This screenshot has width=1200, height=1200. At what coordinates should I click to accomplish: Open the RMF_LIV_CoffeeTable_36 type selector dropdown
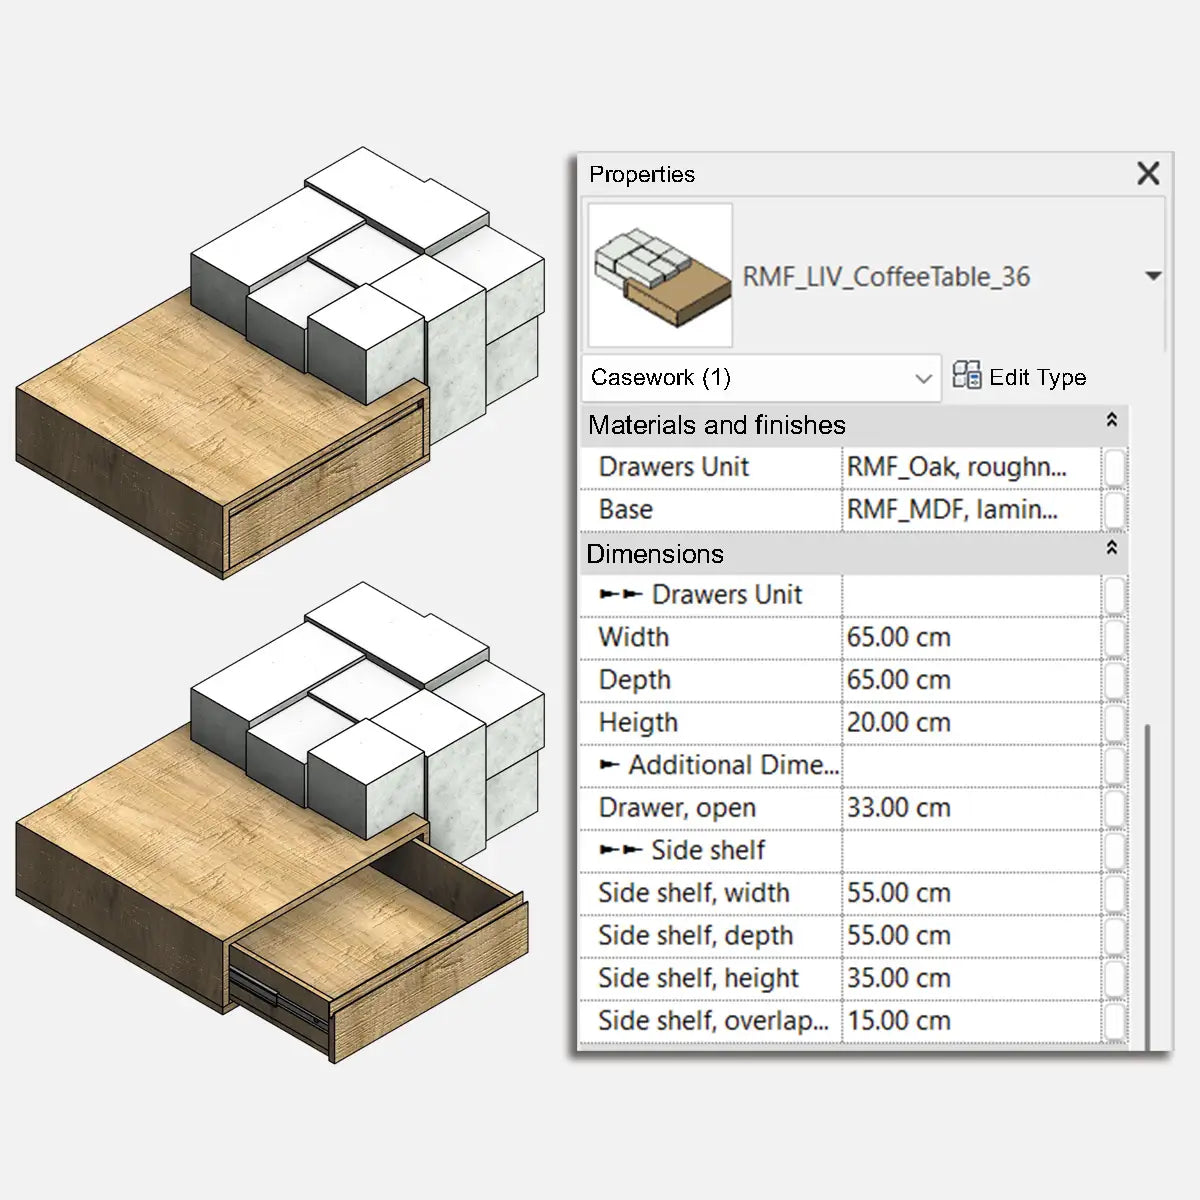click(1152, 276)
